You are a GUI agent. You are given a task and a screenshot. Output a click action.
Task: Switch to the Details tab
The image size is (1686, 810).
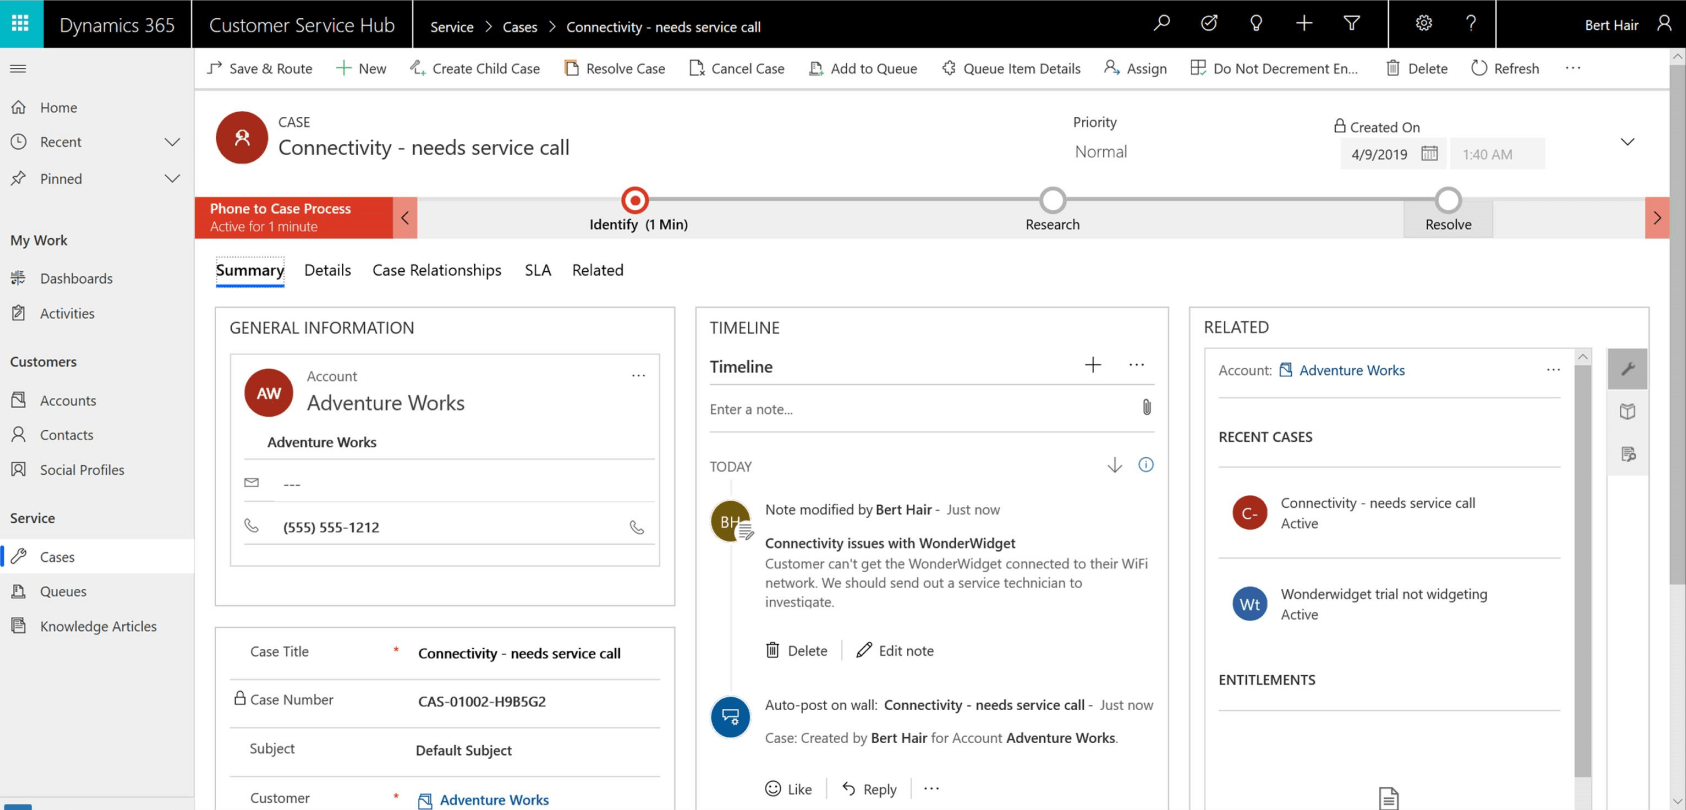tap(328, 270)
